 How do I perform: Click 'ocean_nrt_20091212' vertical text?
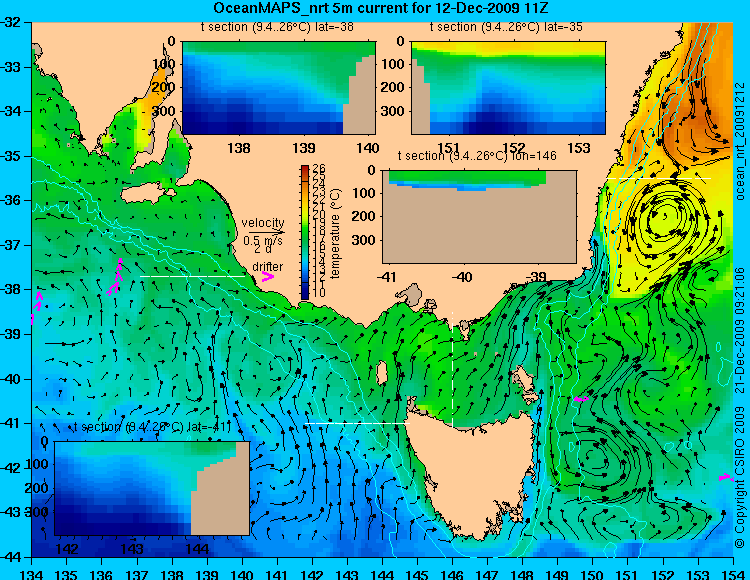(x=740, y=140)
